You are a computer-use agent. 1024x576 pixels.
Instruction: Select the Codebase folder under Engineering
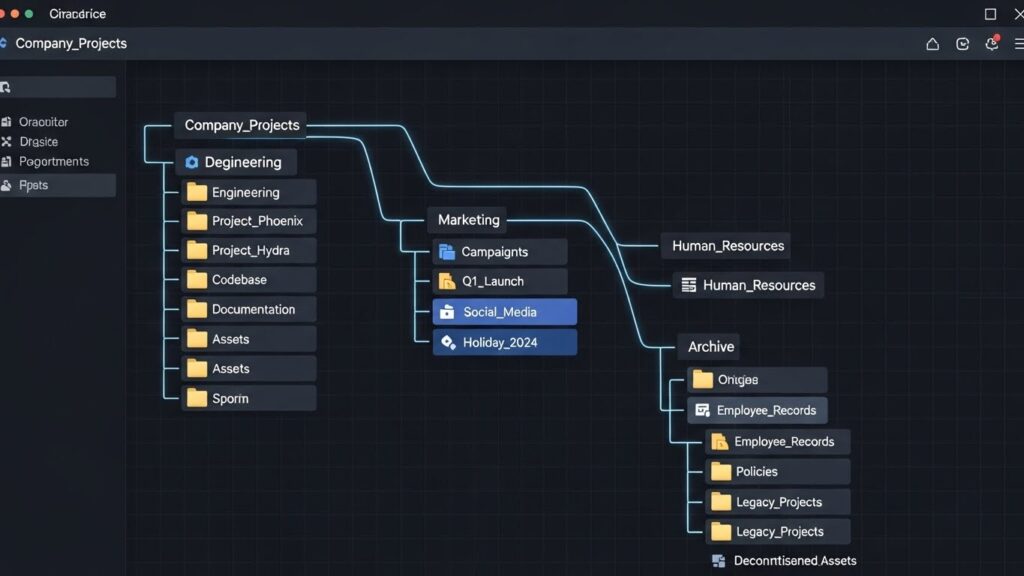point(249,280)
